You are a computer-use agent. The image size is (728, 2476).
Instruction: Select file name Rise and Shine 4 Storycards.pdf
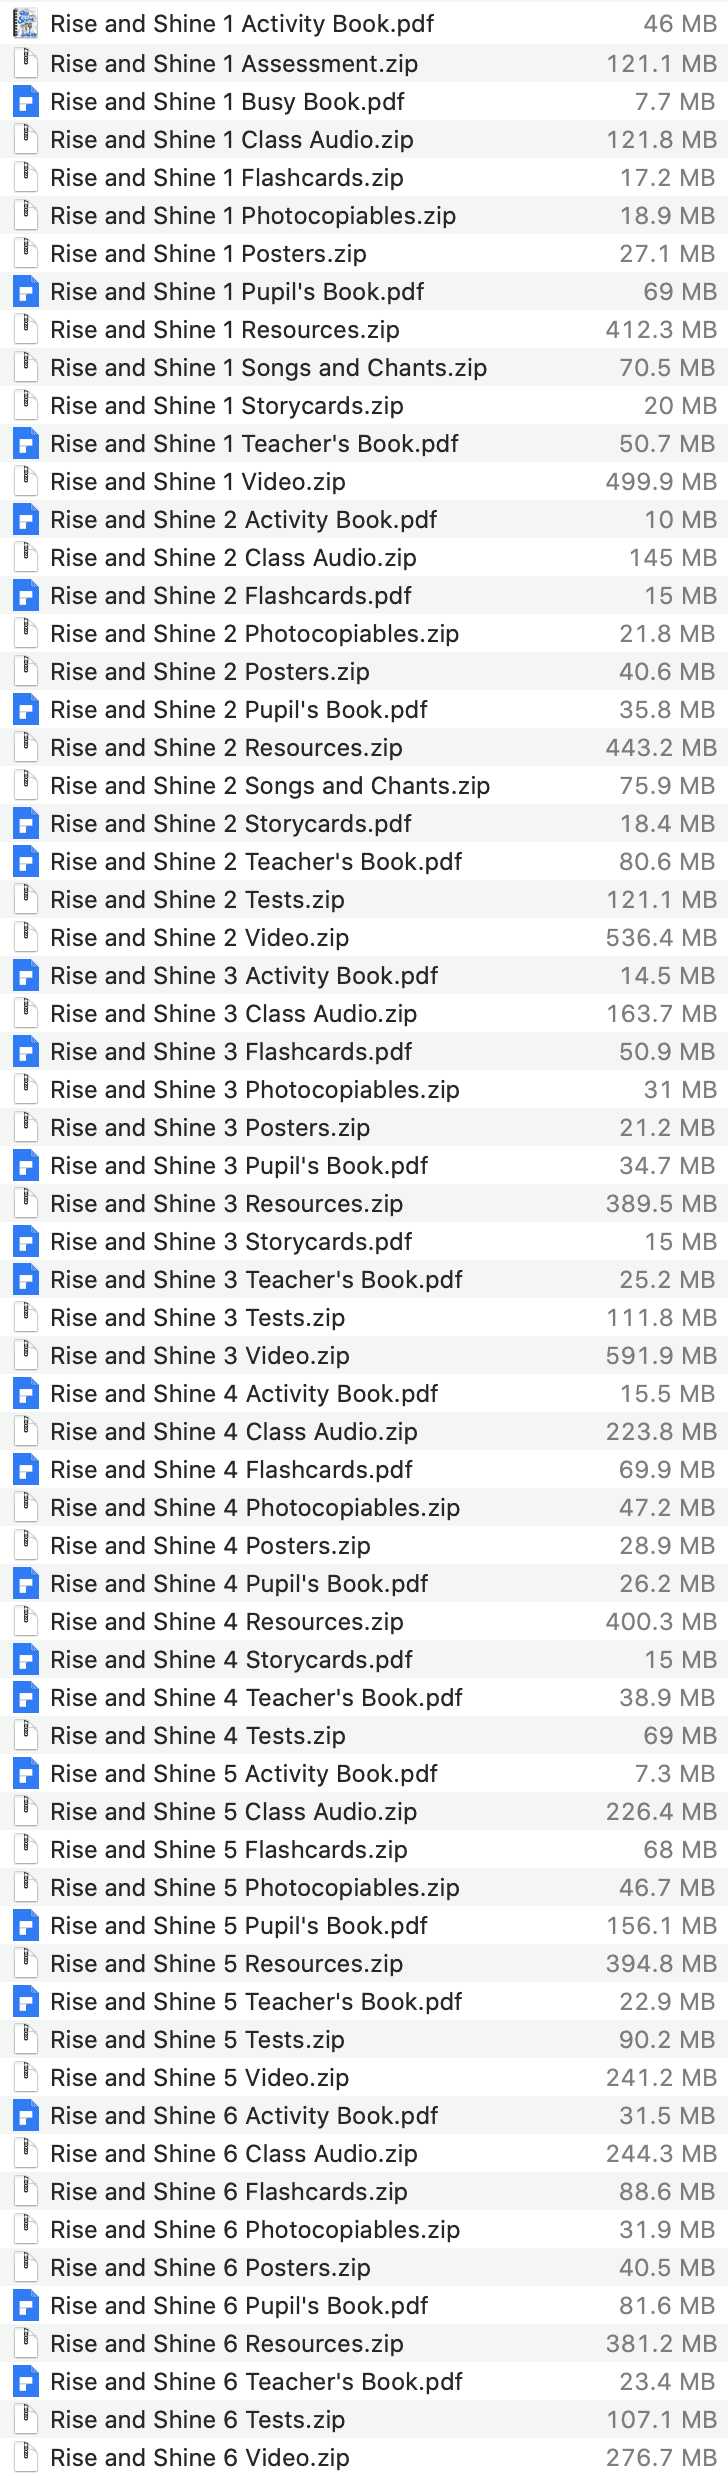[231, 1660]
